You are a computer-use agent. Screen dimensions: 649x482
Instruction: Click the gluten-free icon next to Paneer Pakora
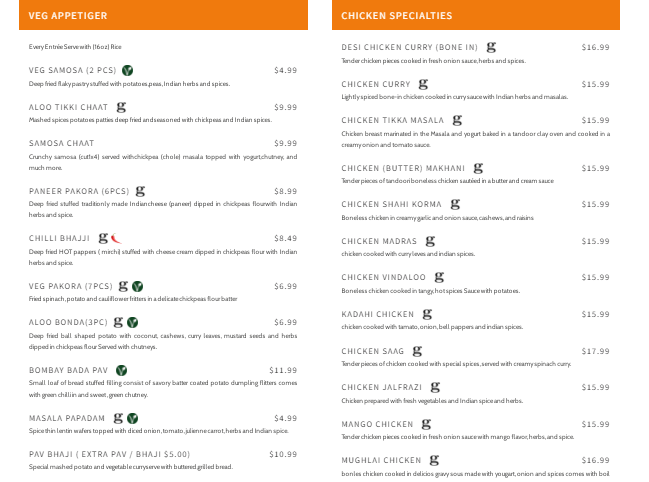tap(140, 190)
